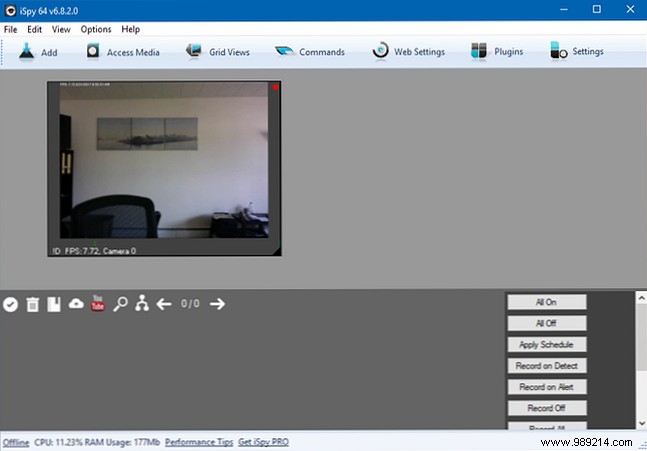
Task: Open the Options menu
Action: tap(96, 29)
